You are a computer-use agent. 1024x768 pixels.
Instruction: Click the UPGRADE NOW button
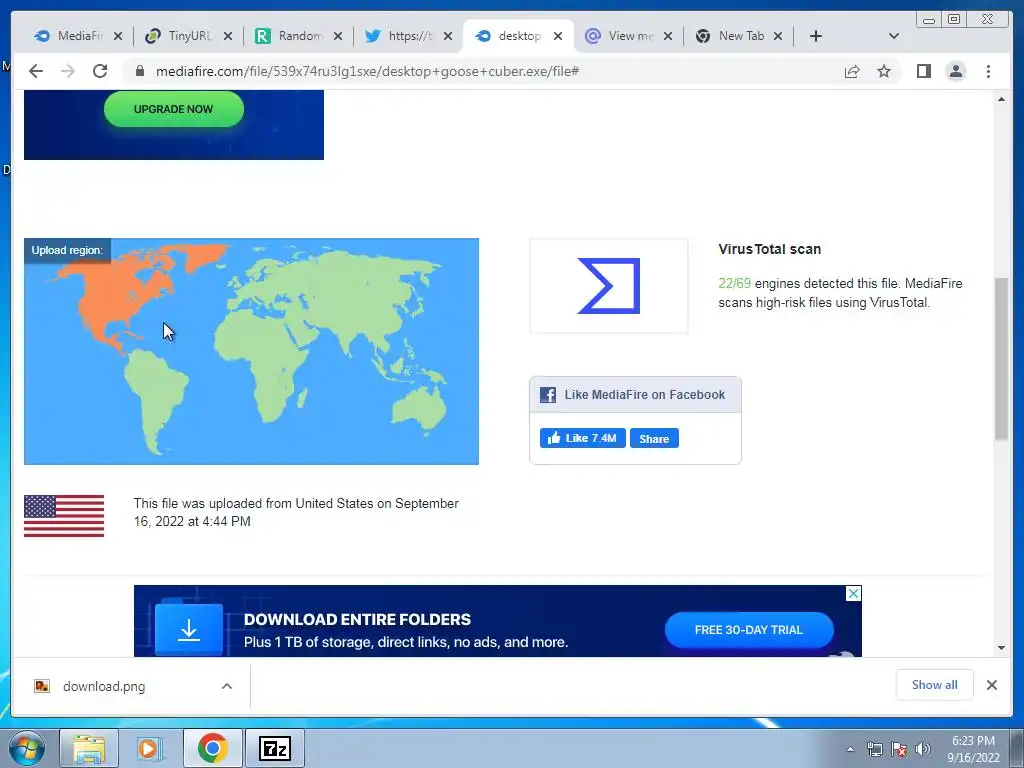(x=174, y=109)
